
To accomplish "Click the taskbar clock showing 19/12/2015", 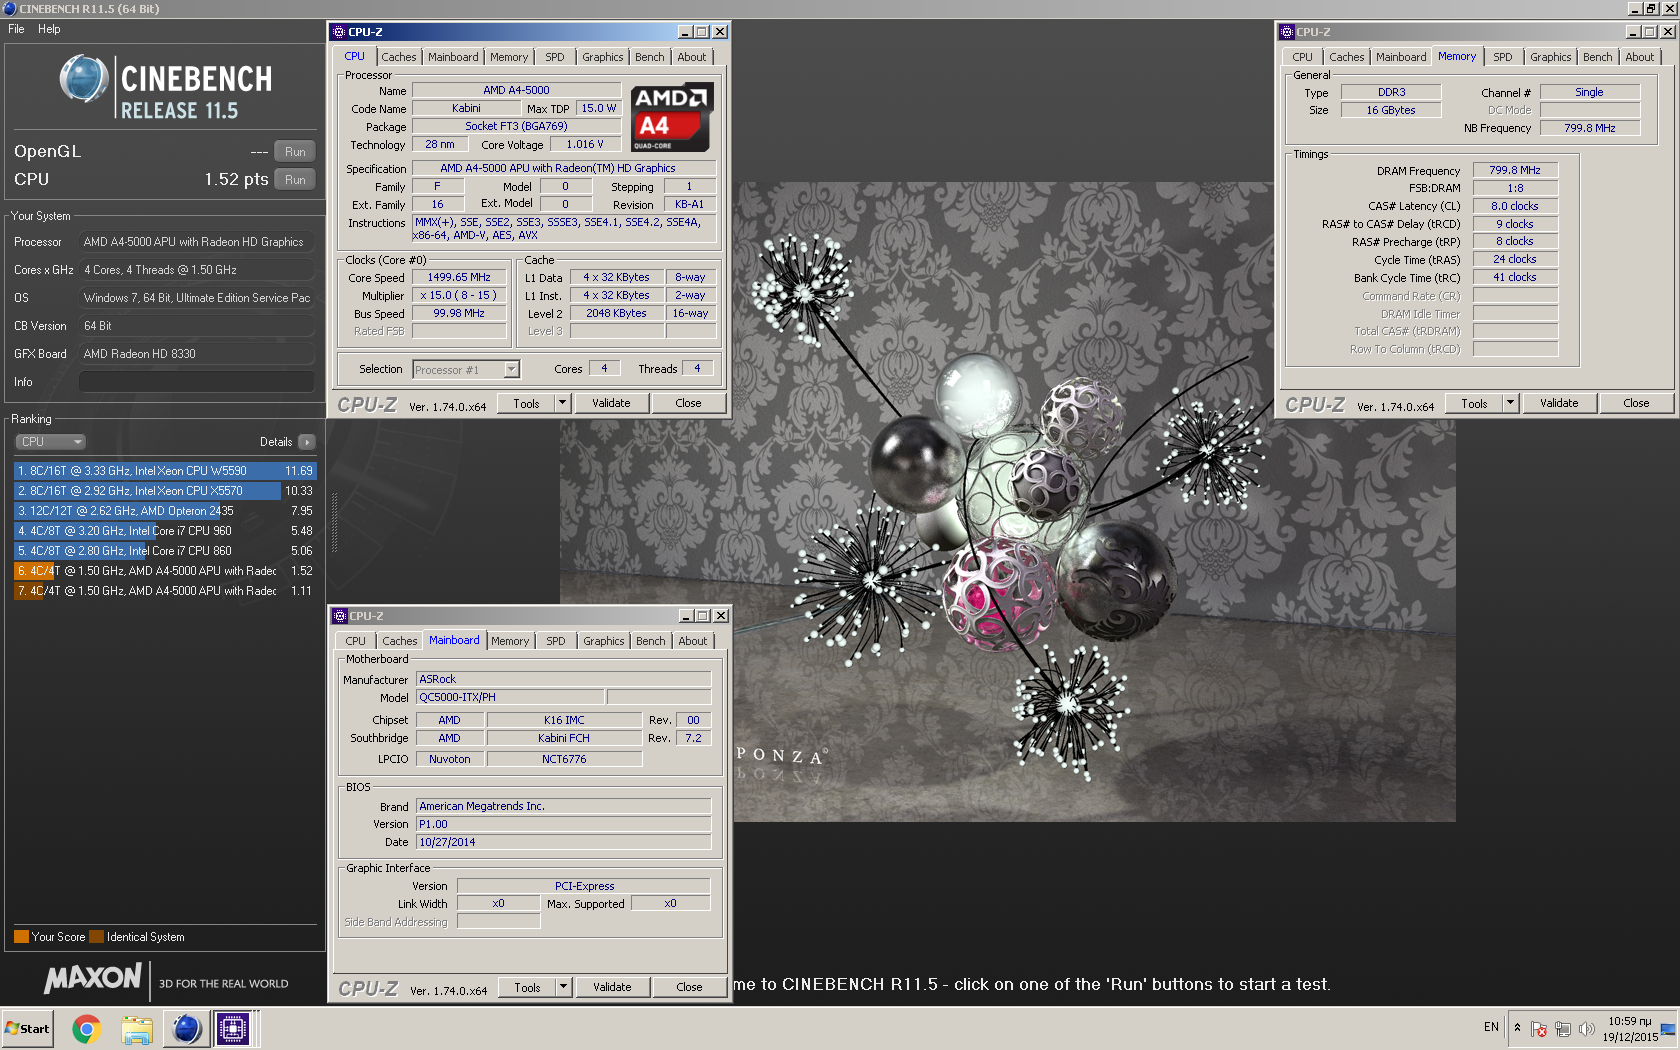I will click(1630, 1029).
